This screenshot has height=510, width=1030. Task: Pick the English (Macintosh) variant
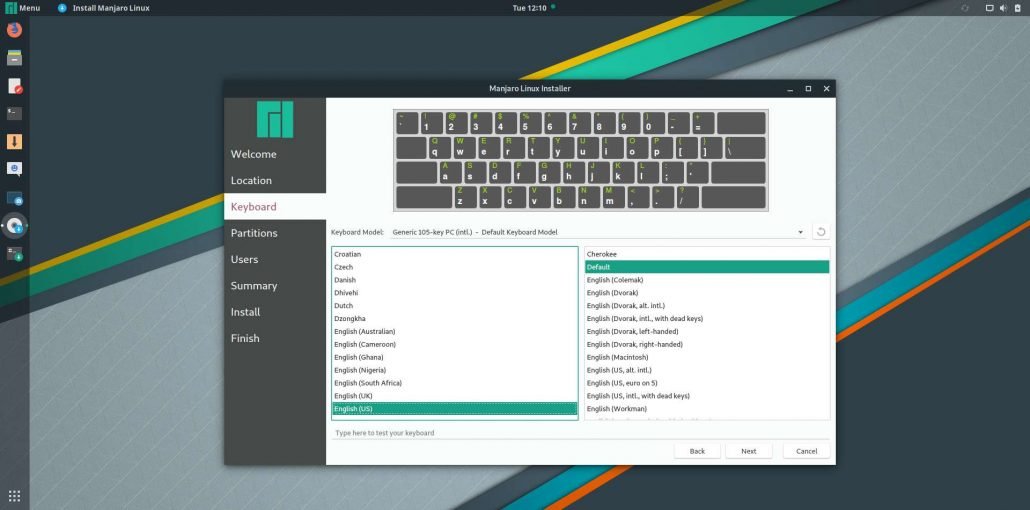pos(707,357)
